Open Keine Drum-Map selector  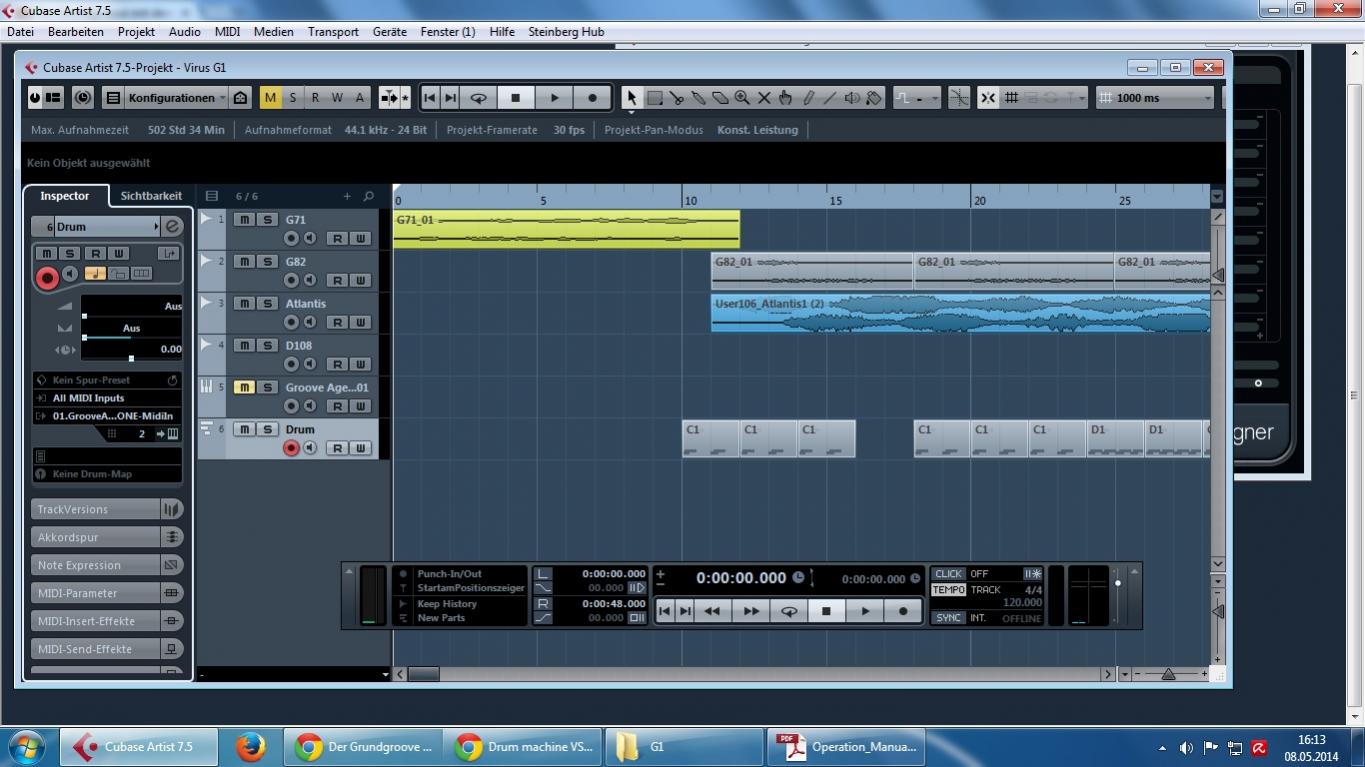pyautogui.click(x=107, y=474)
